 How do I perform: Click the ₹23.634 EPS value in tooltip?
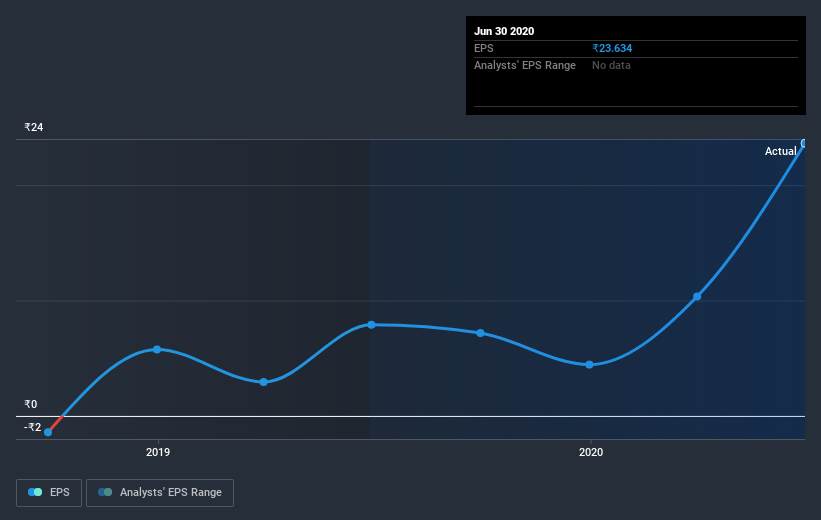coord(612,48)
